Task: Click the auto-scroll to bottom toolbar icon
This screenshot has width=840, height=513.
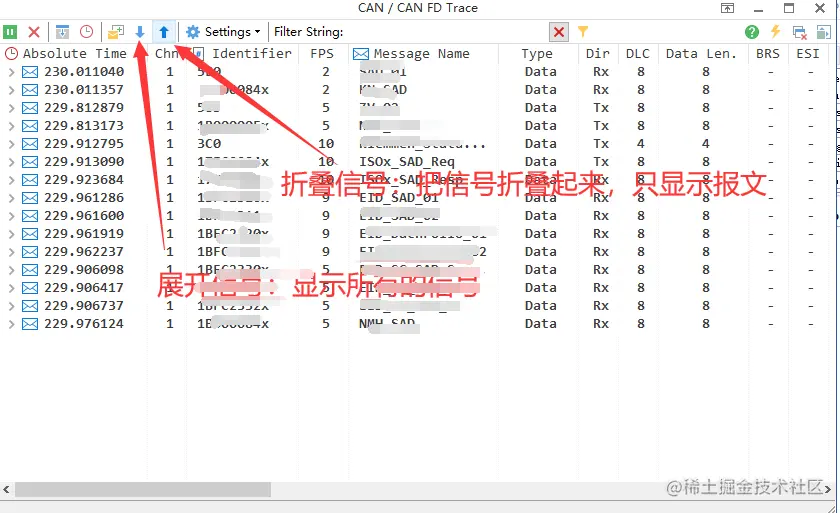Action: (x=62, y=32)
